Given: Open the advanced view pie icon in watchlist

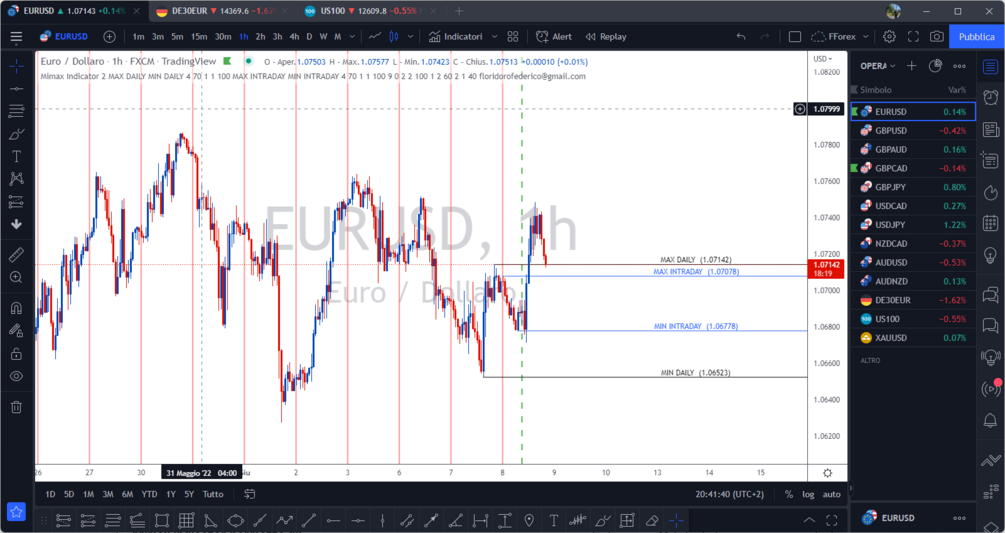Looking at the screenshot, I should pos(935,65).
